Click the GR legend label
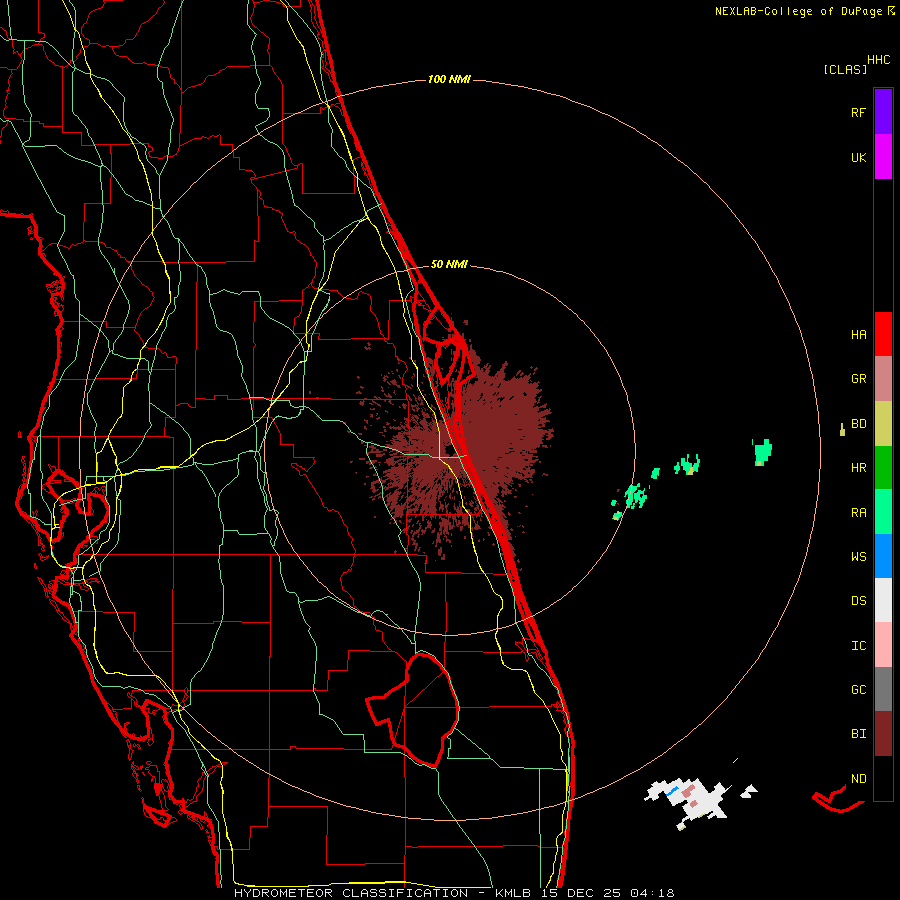The height and width of the screenshot is (900, 900). click(x=858, y=379)
